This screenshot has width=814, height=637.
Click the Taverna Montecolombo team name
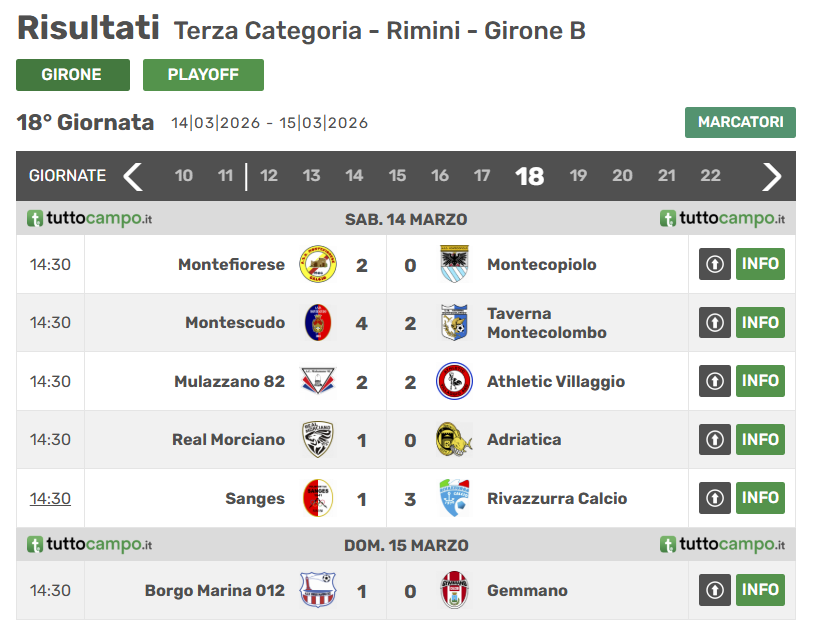pos(546,323)
